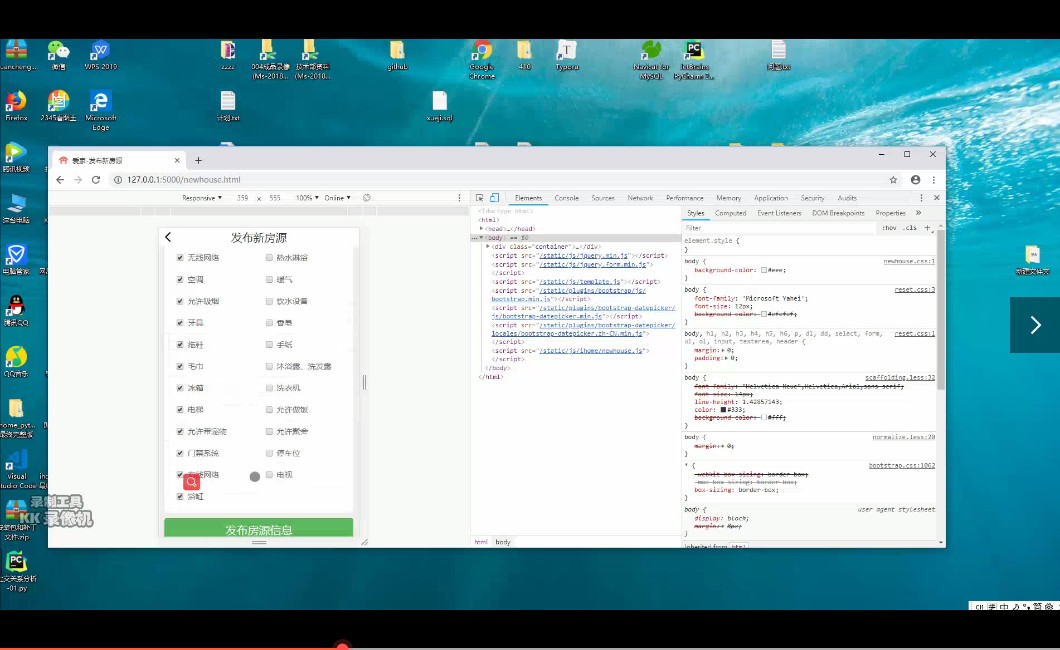Bookmark this page with the star icon

(893, 180)
